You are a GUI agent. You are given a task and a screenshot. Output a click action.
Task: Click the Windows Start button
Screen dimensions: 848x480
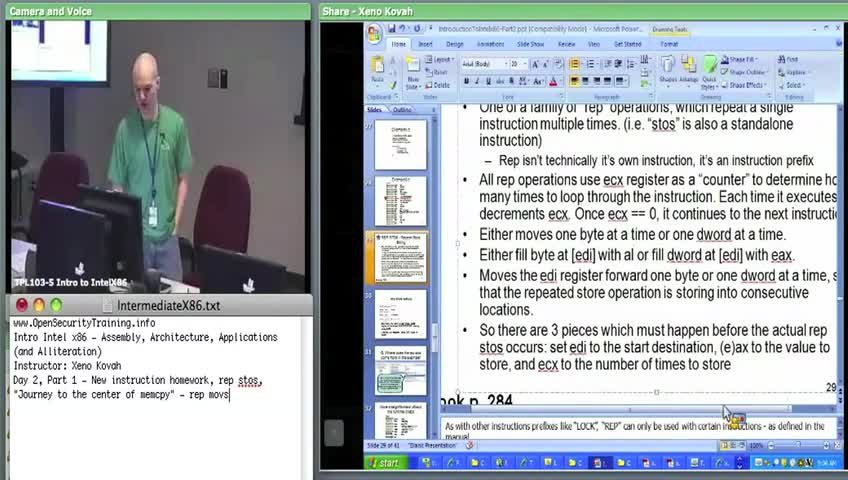[386, 463]
